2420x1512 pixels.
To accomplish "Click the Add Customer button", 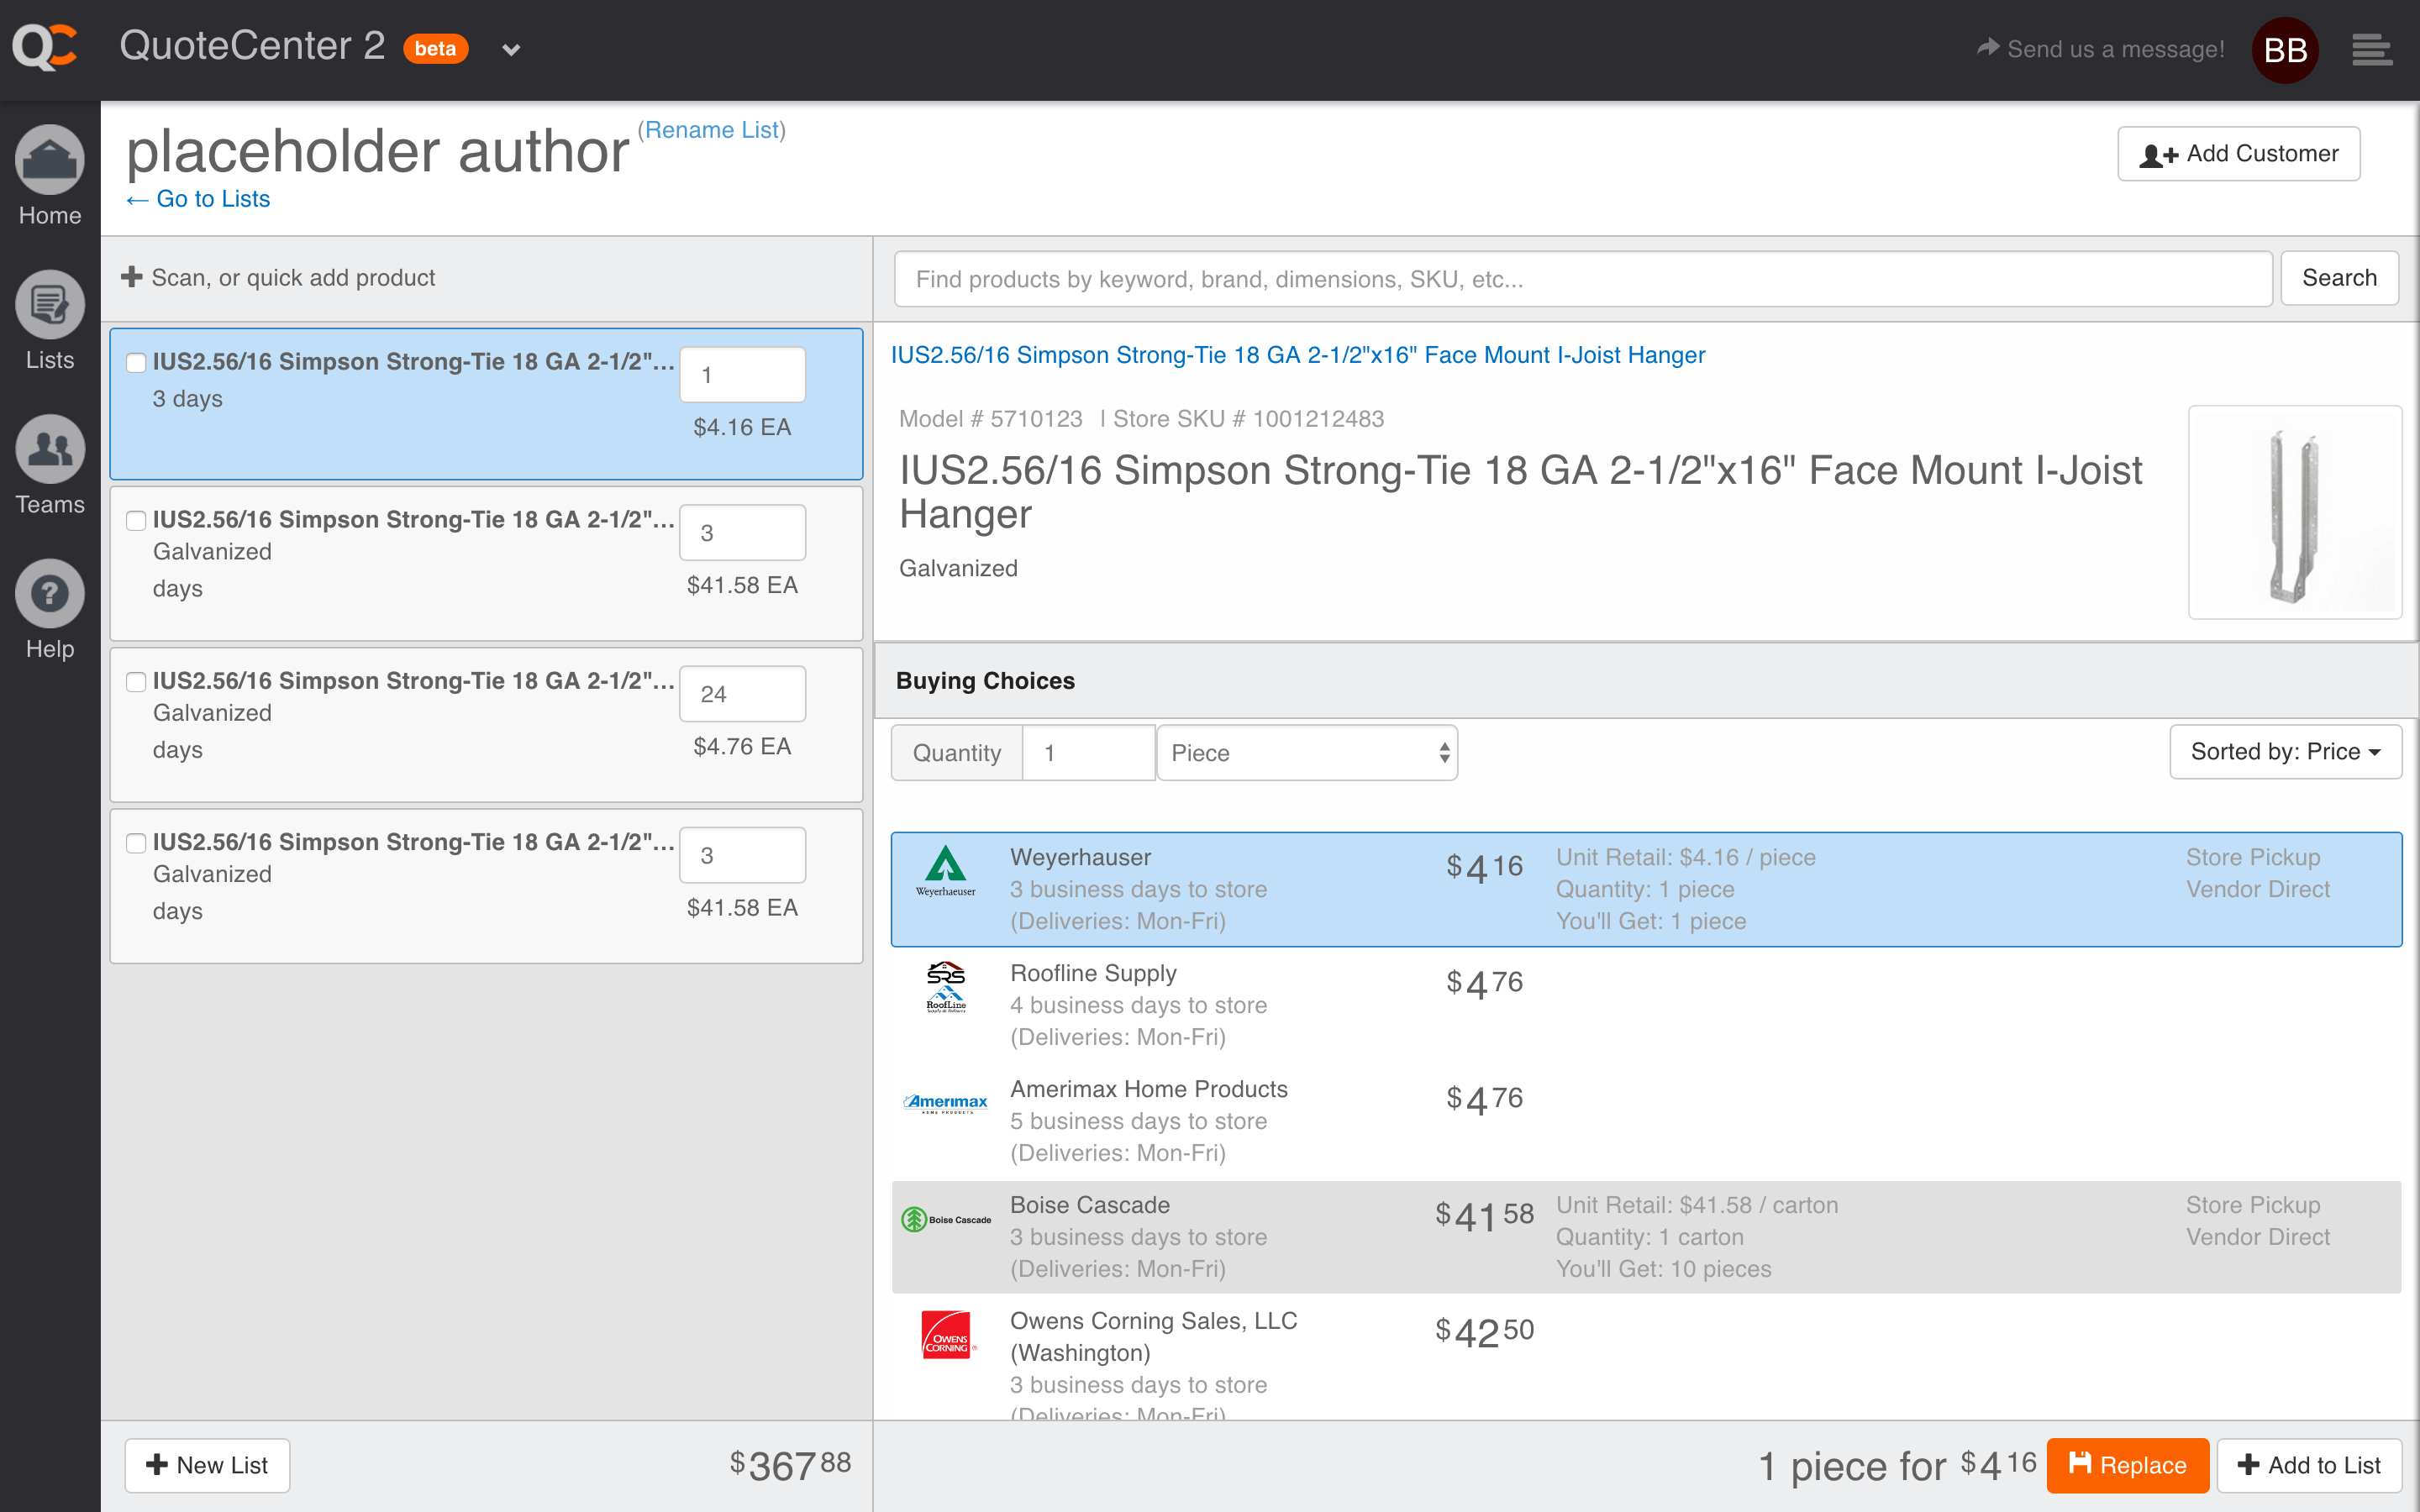I will [2238, 153].
